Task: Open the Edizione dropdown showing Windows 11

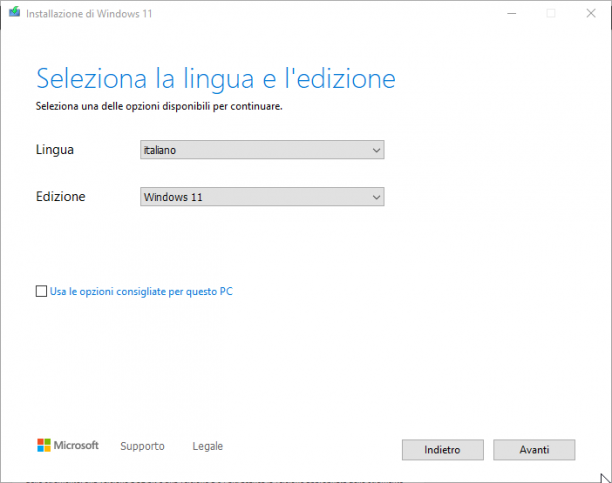Action: point(262,197)
